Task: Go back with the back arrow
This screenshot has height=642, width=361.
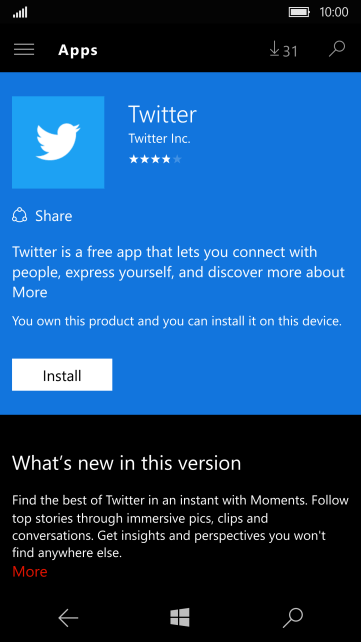Action: coord(68,618)
